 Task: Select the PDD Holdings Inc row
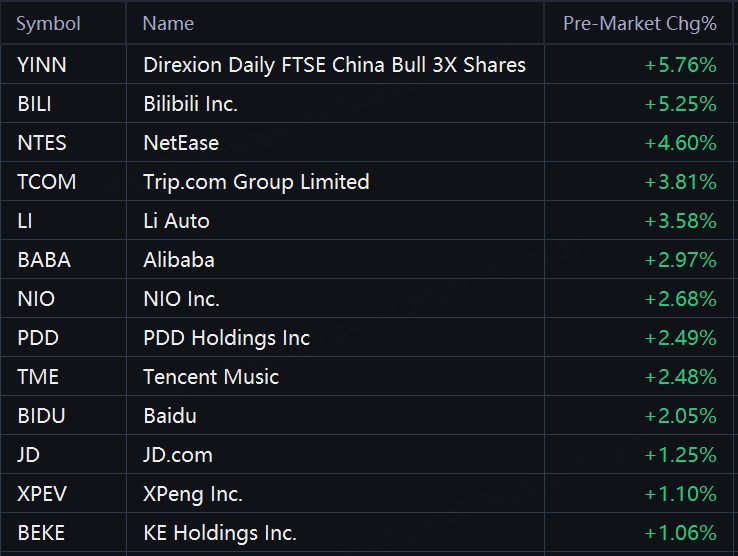pos(367,338)
